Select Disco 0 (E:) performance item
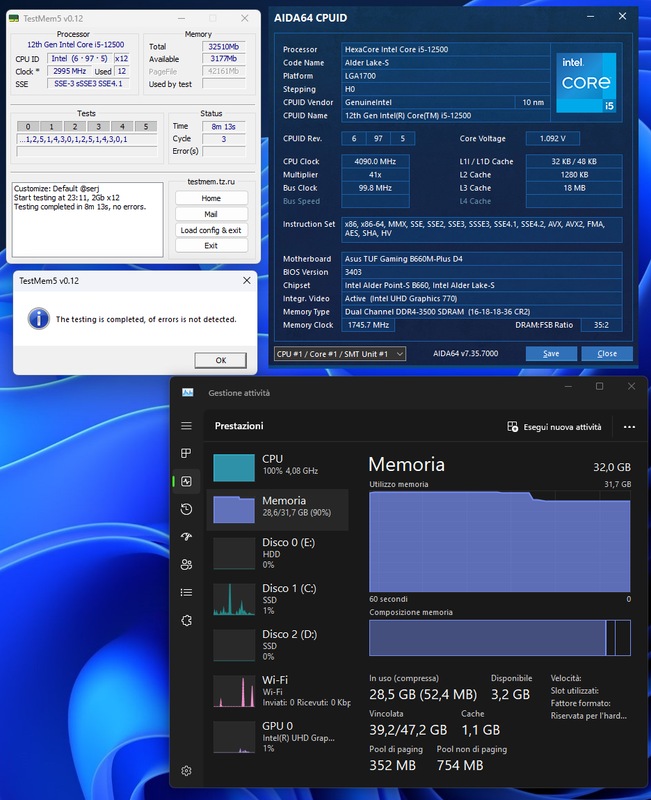651x800 pixels. click(x=278, y=553)
